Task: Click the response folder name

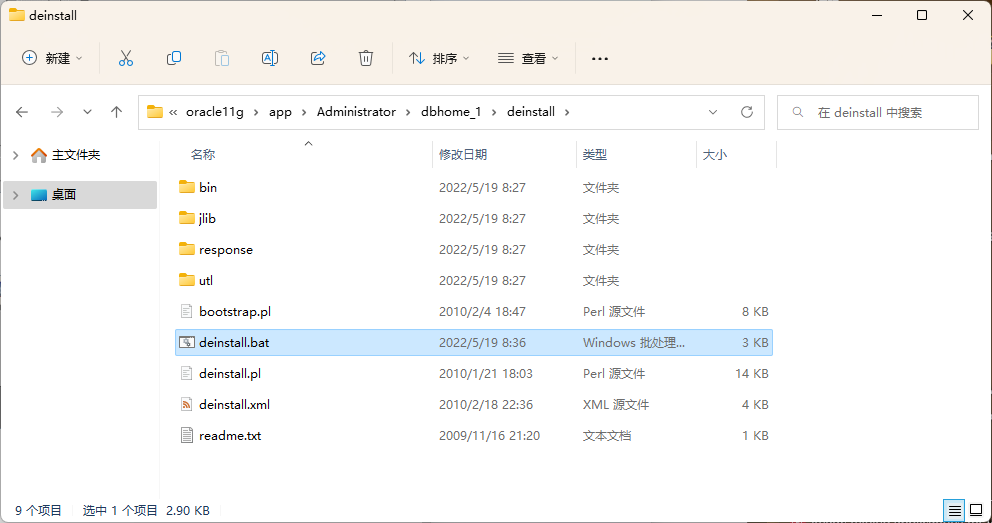Action: (226, 249)
